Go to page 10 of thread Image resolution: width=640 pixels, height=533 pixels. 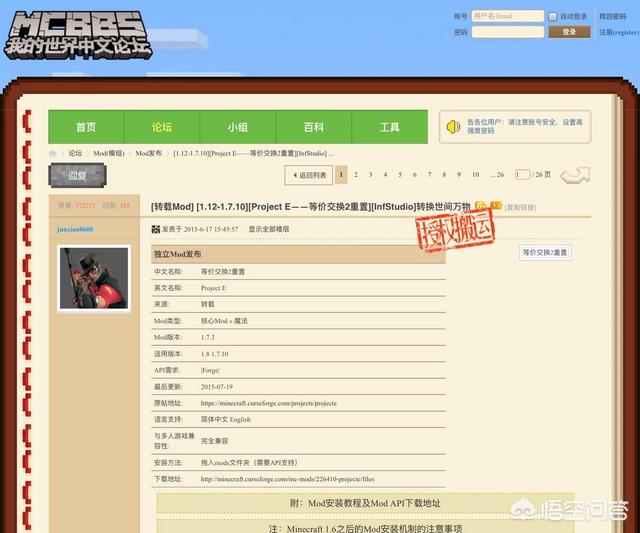pyautogui.click(x=476, y=175)
